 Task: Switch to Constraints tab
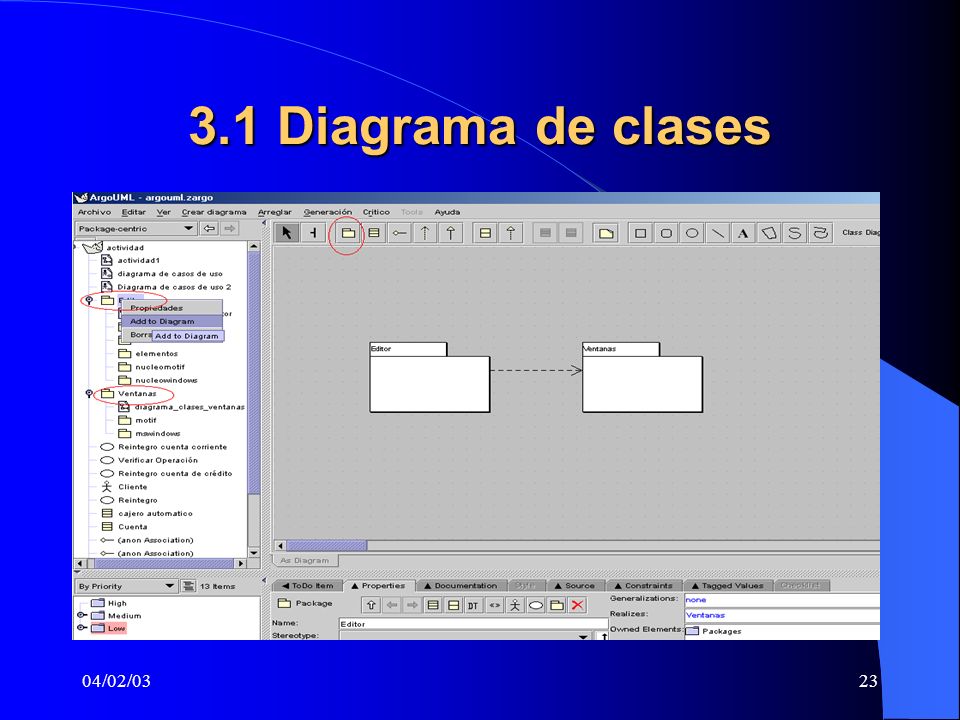tap(643, 586)
